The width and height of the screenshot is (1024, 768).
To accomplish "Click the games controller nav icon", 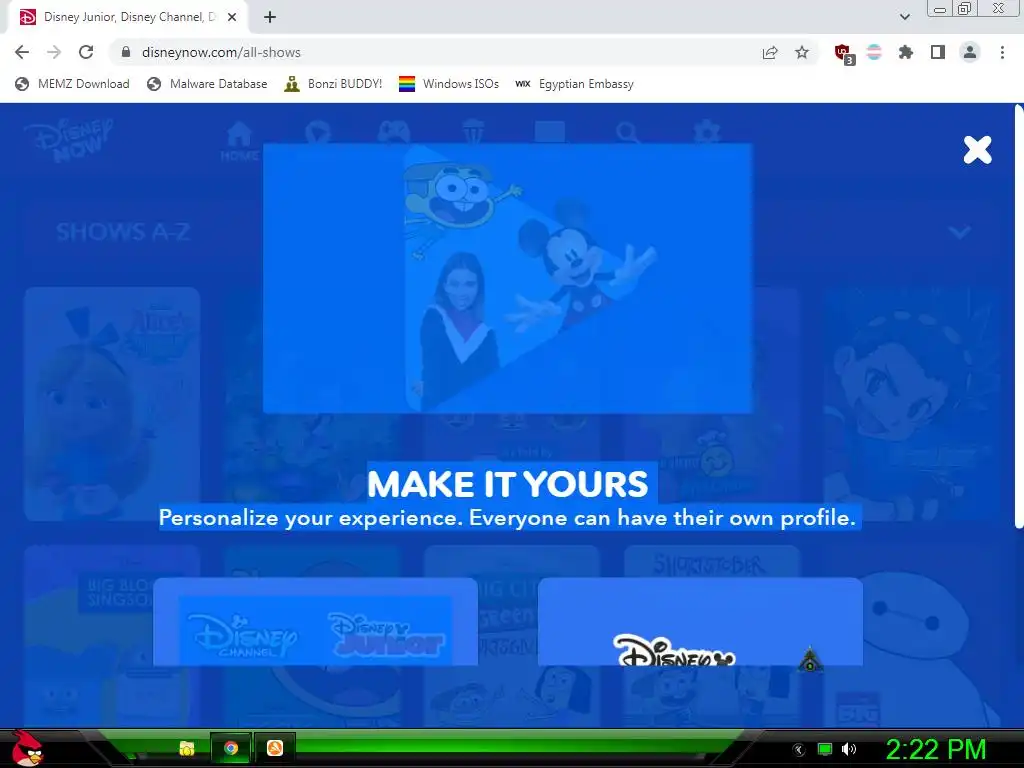I will coord(394,133).
